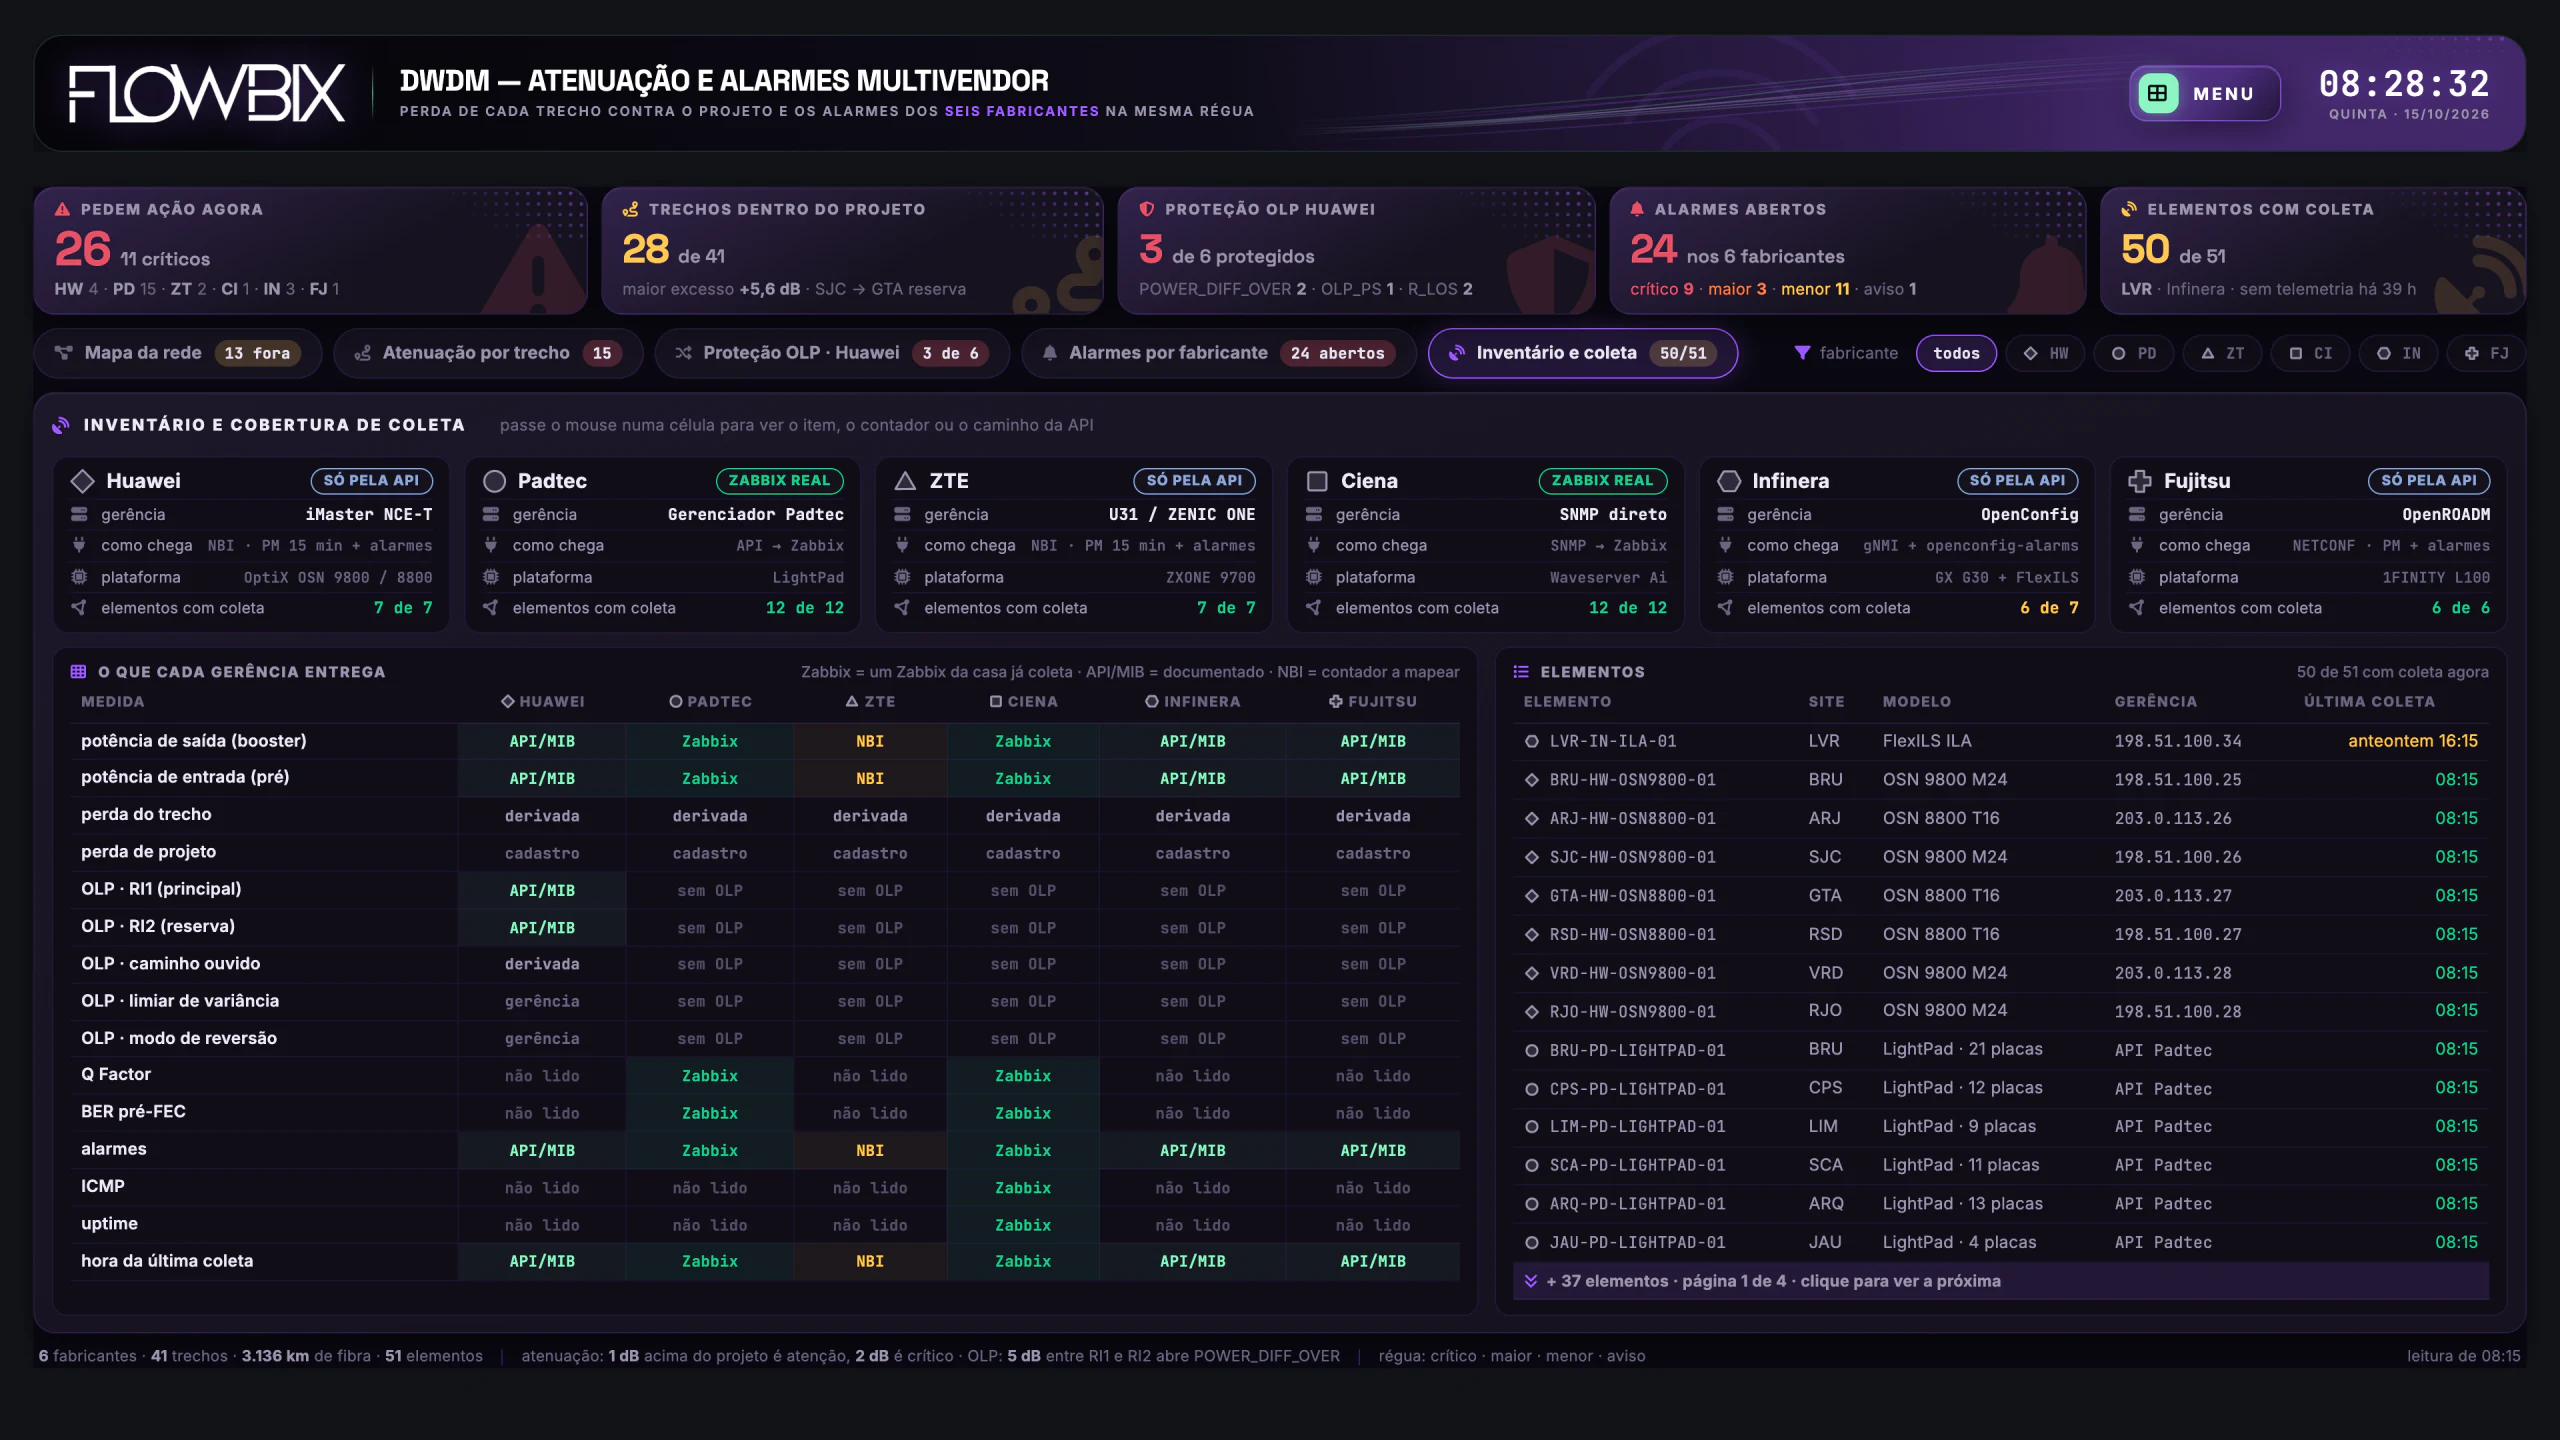Select Inventário e coleta tab
Screen dimensions: 2560x1440
[1583, 353]
